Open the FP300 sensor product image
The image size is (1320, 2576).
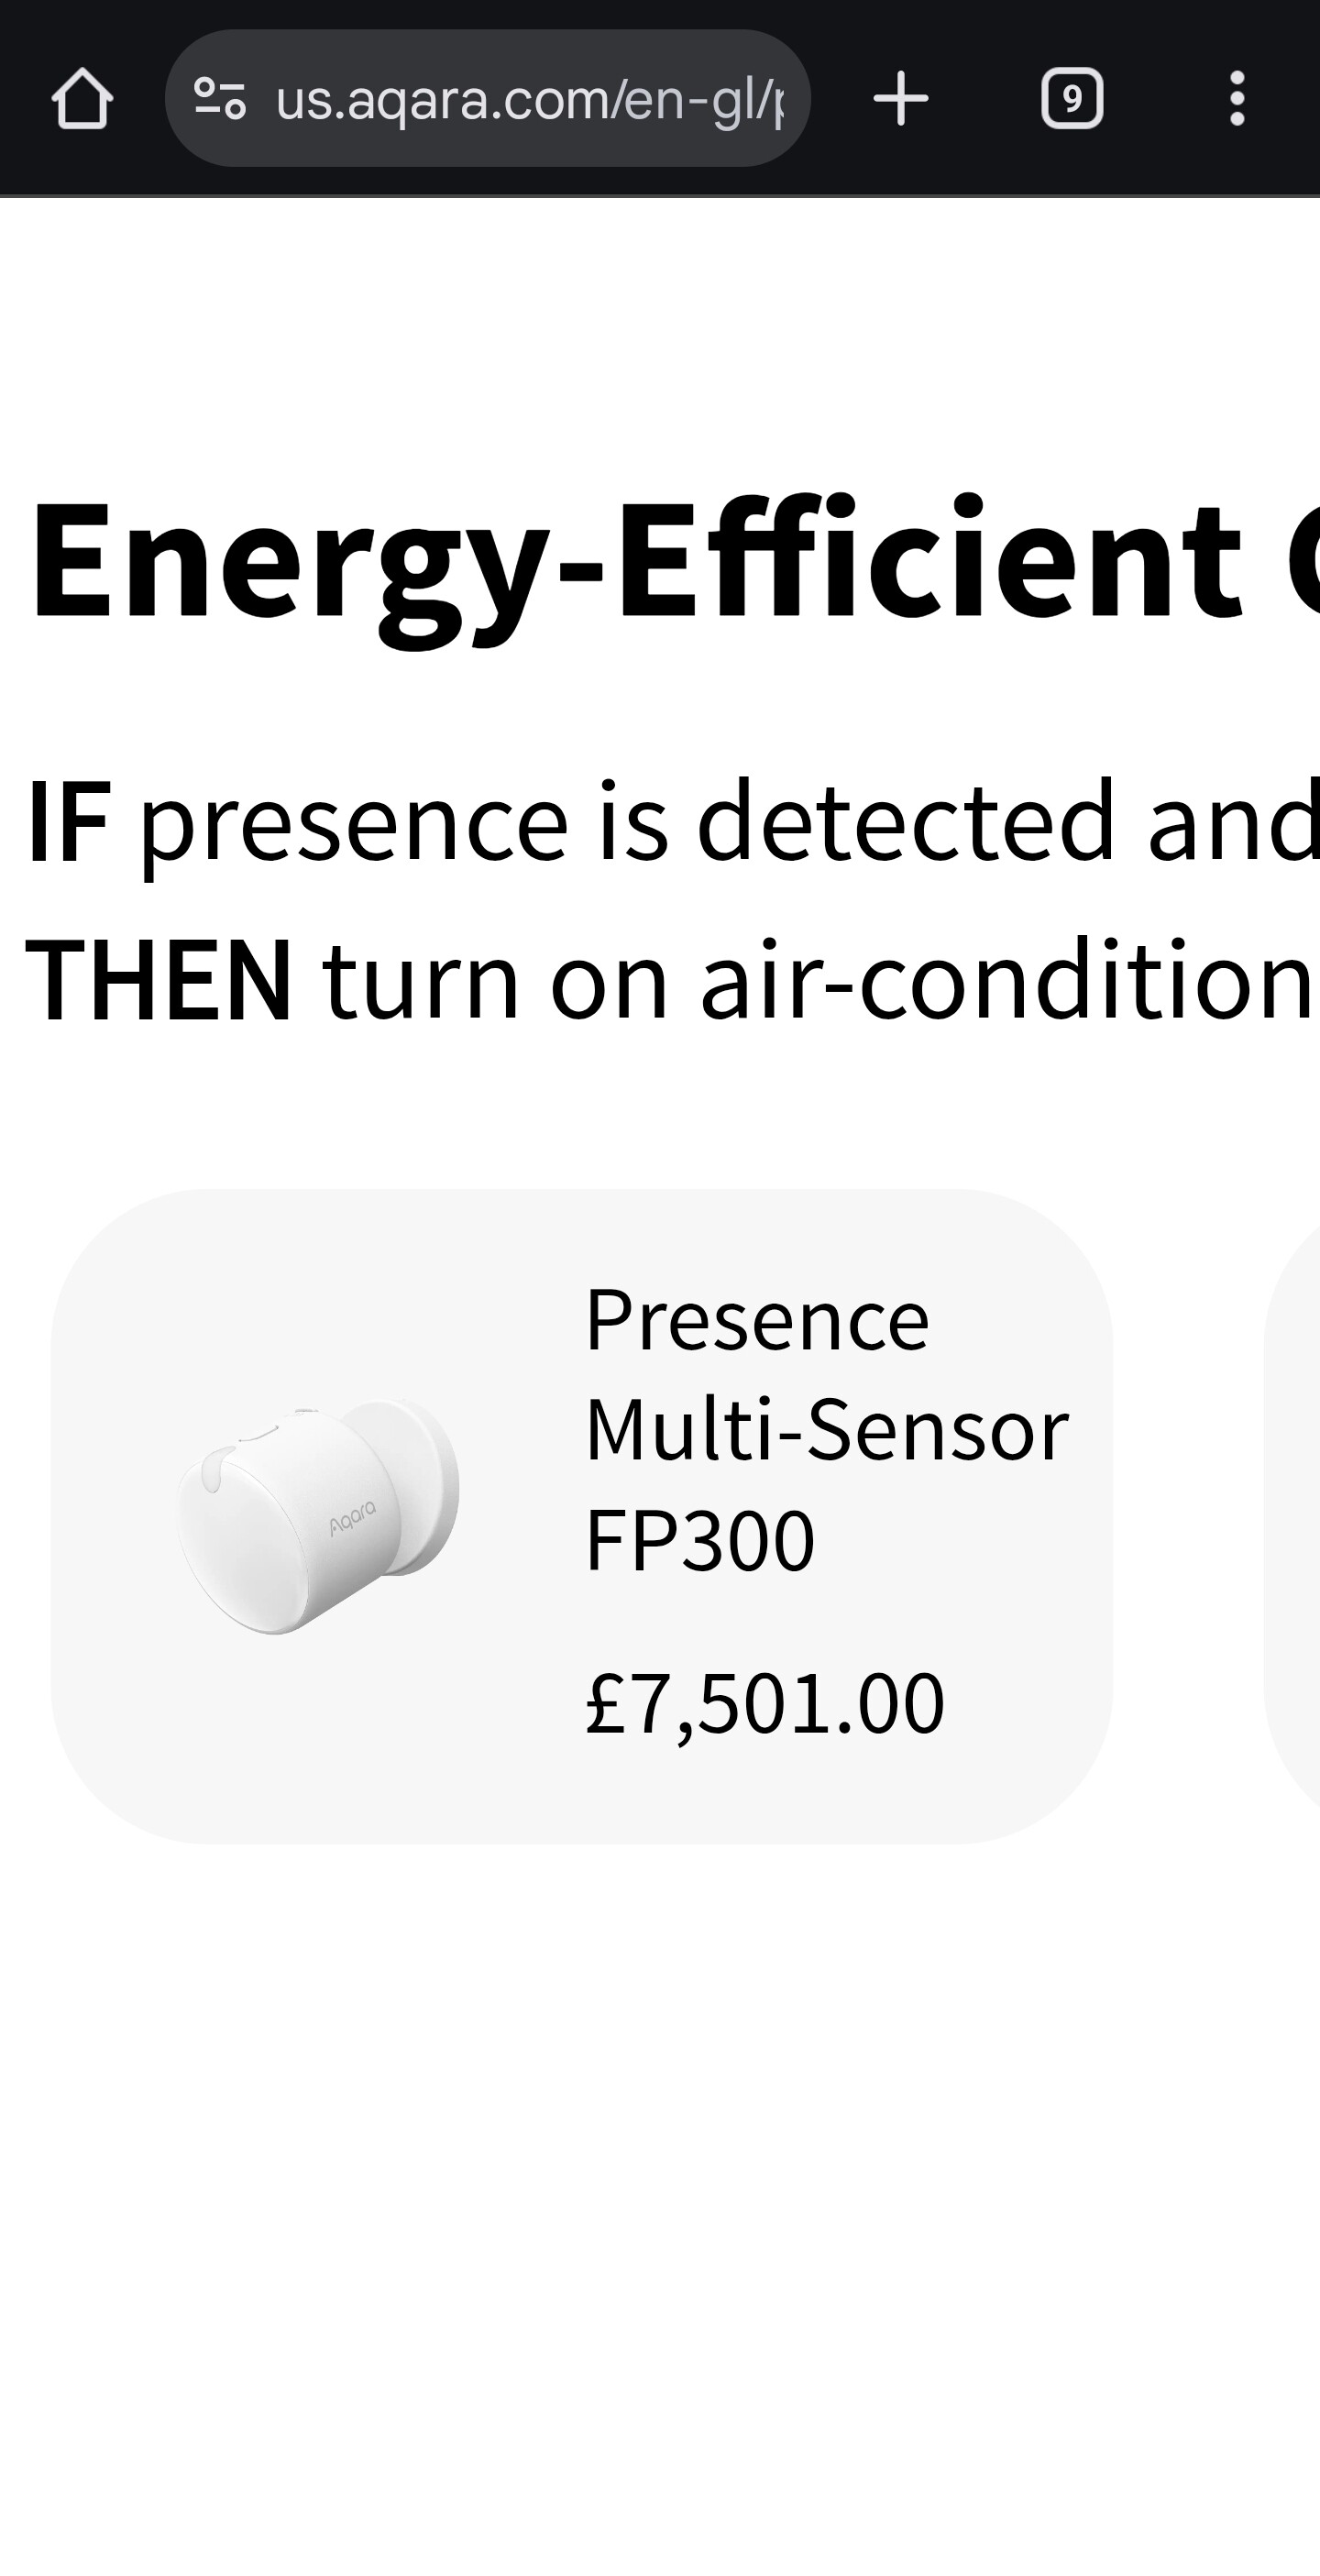tap(318, 1516)
